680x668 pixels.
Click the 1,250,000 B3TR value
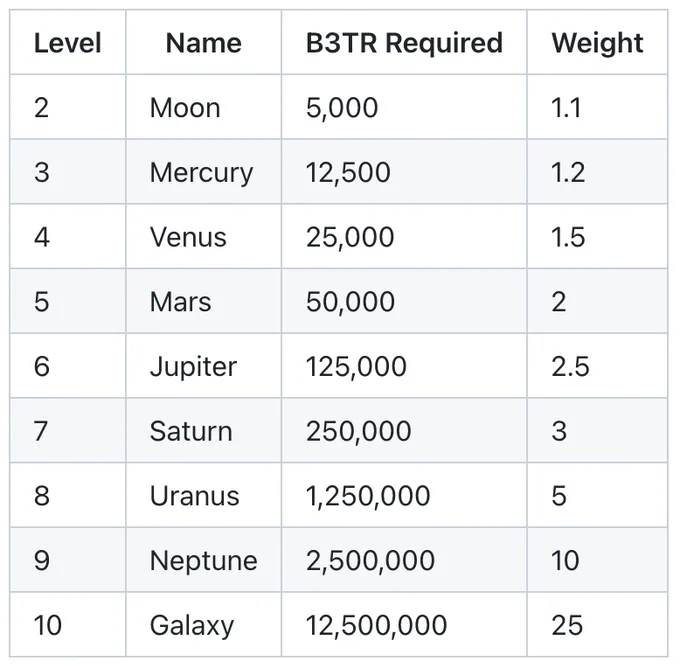coord(368,496)
